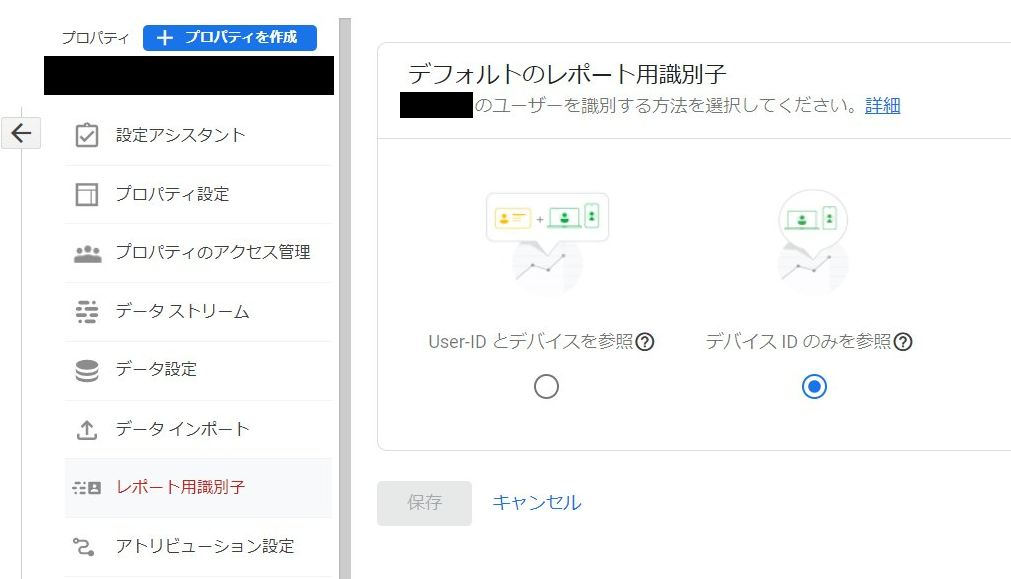This screenshot has width=1011, height=579.
Task: Click the データインポート upload icon
Action: pos(87,430)
